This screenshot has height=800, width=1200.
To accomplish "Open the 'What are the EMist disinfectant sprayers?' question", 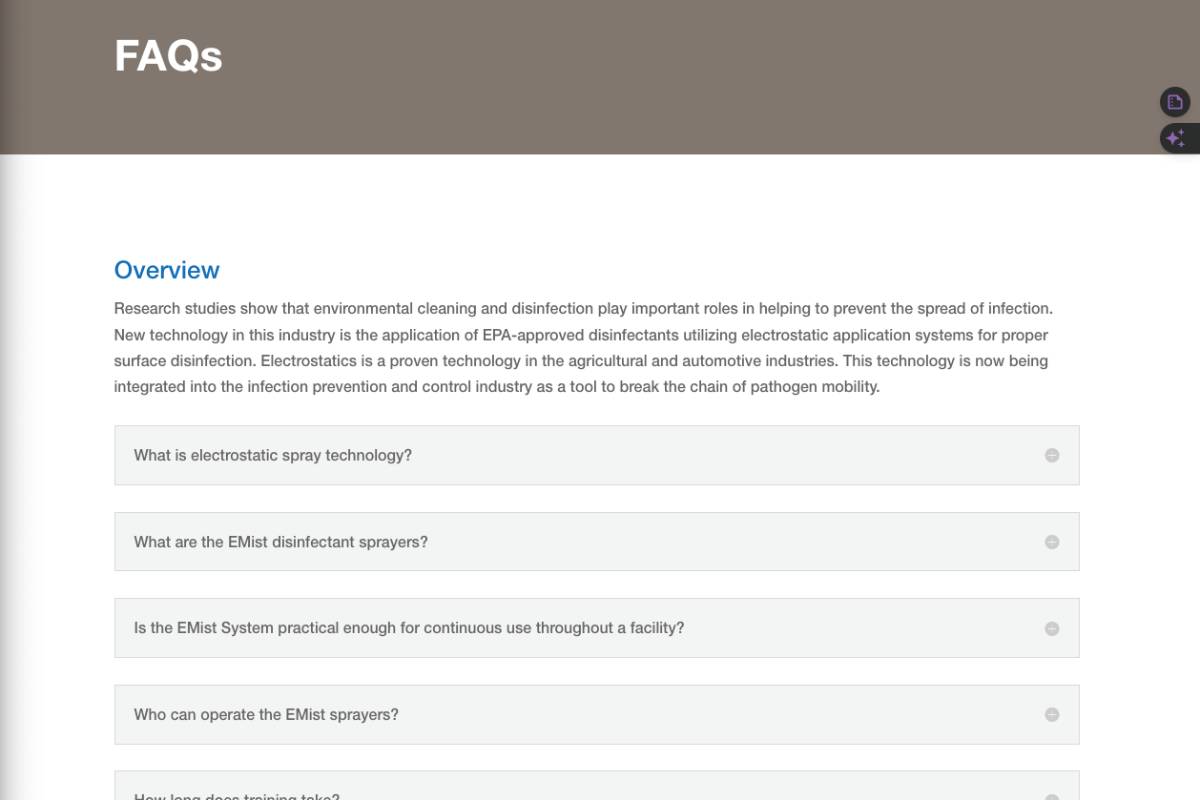I will coord(282,541).
